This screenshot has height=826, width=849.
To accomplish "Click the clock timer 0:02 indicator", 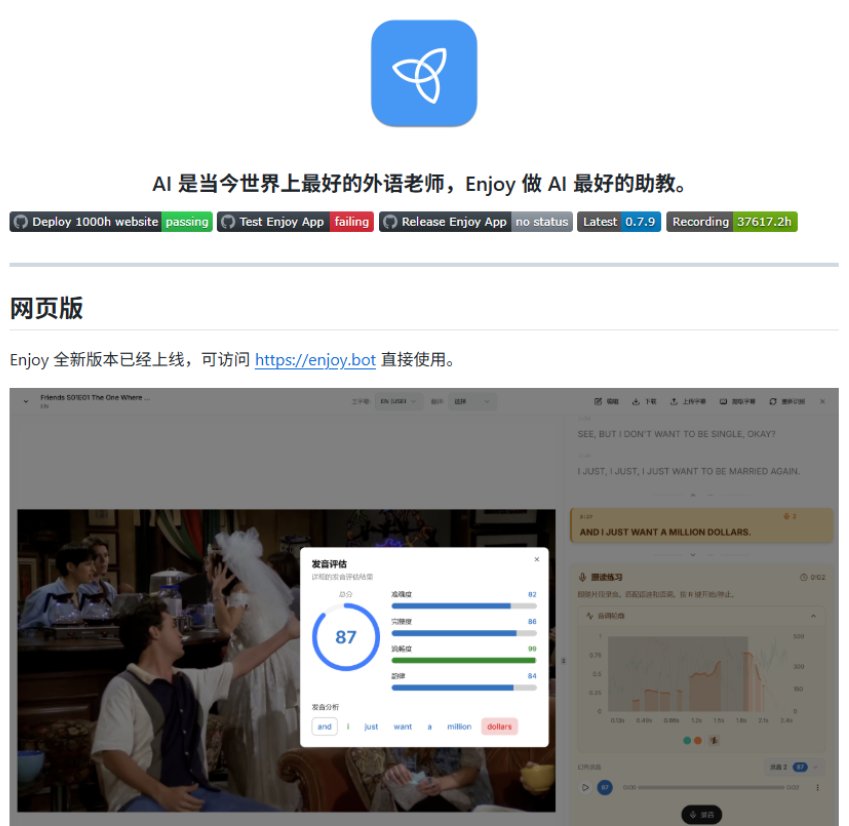I will [x=813, y=578].
